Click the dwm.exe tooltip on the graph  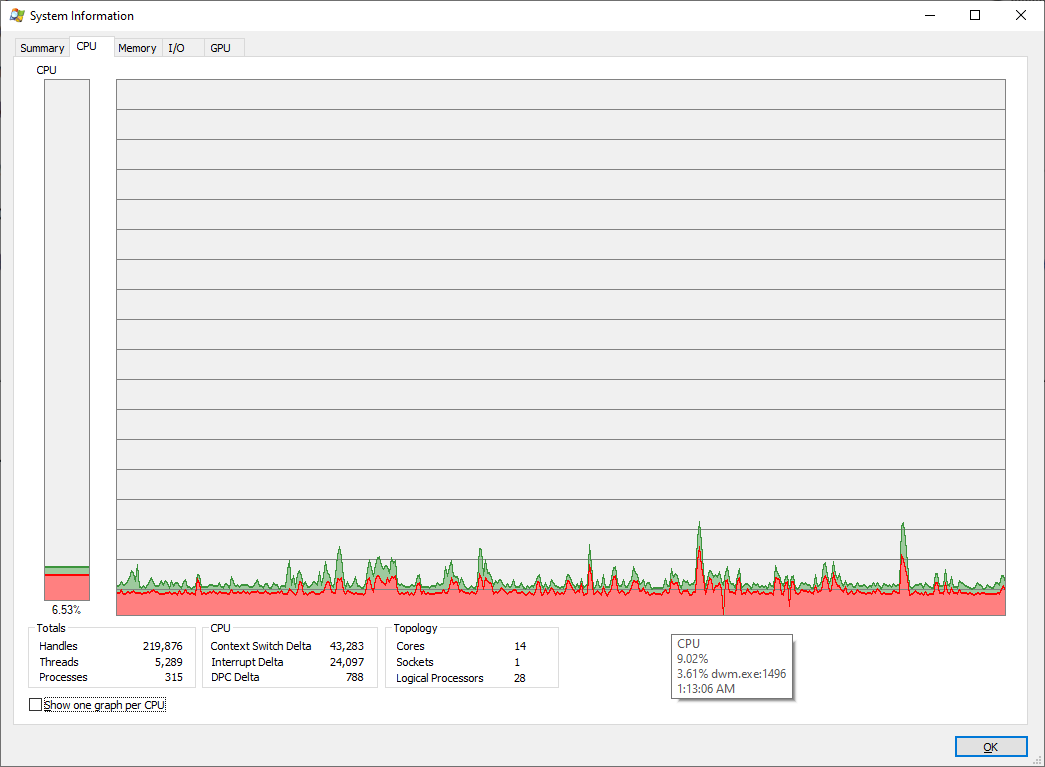tap(732, 664)
